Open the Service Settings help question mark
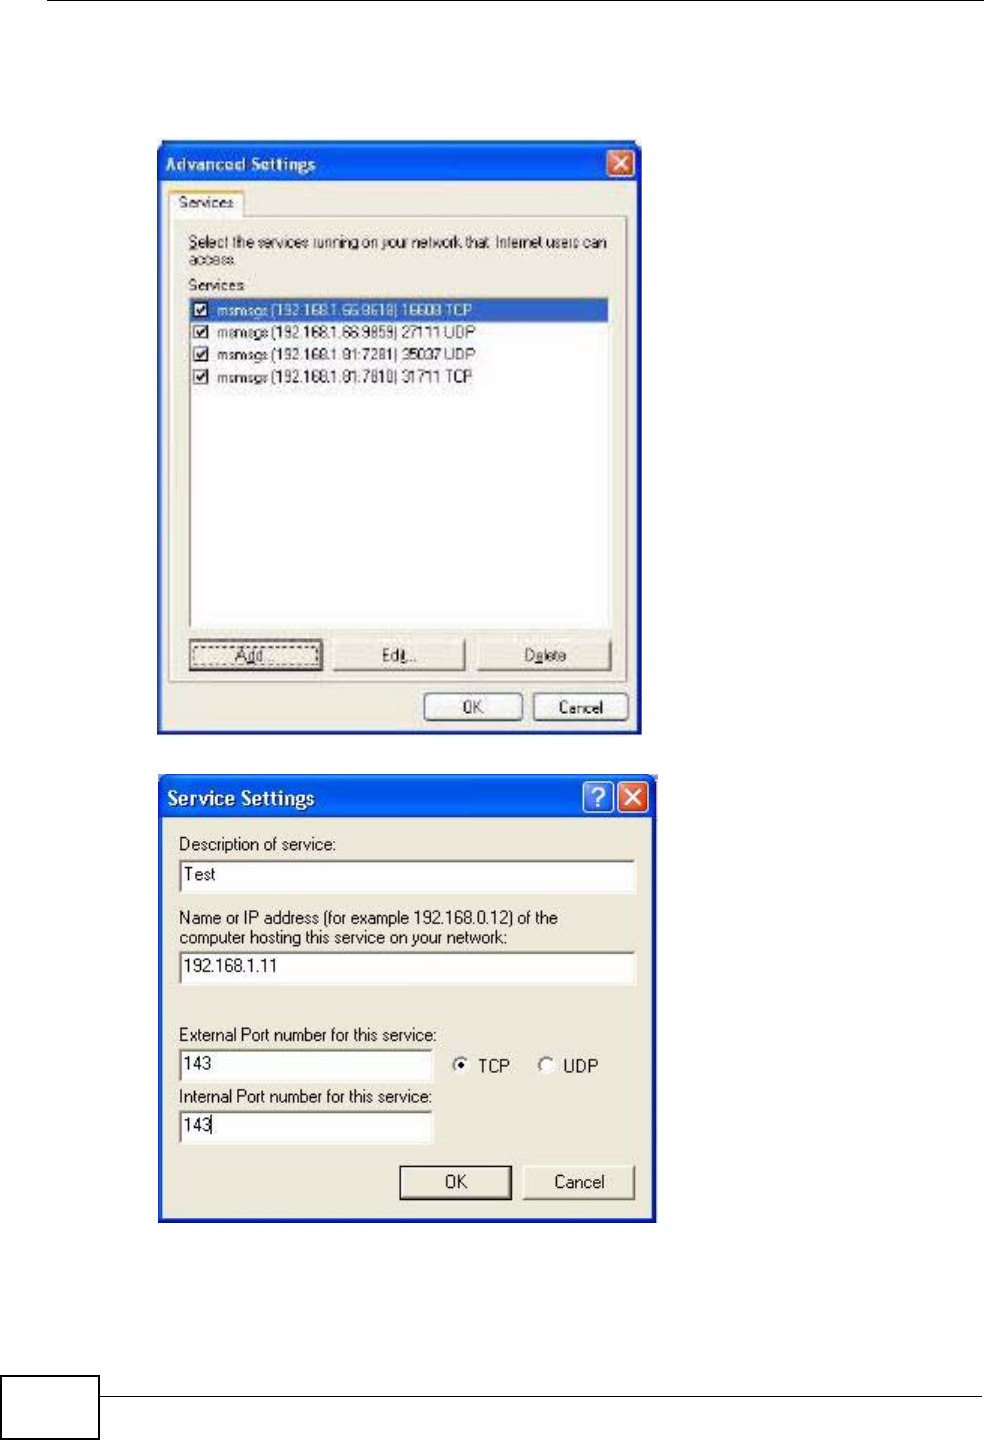The image size is (984, 1440). [x=598, y=797]
